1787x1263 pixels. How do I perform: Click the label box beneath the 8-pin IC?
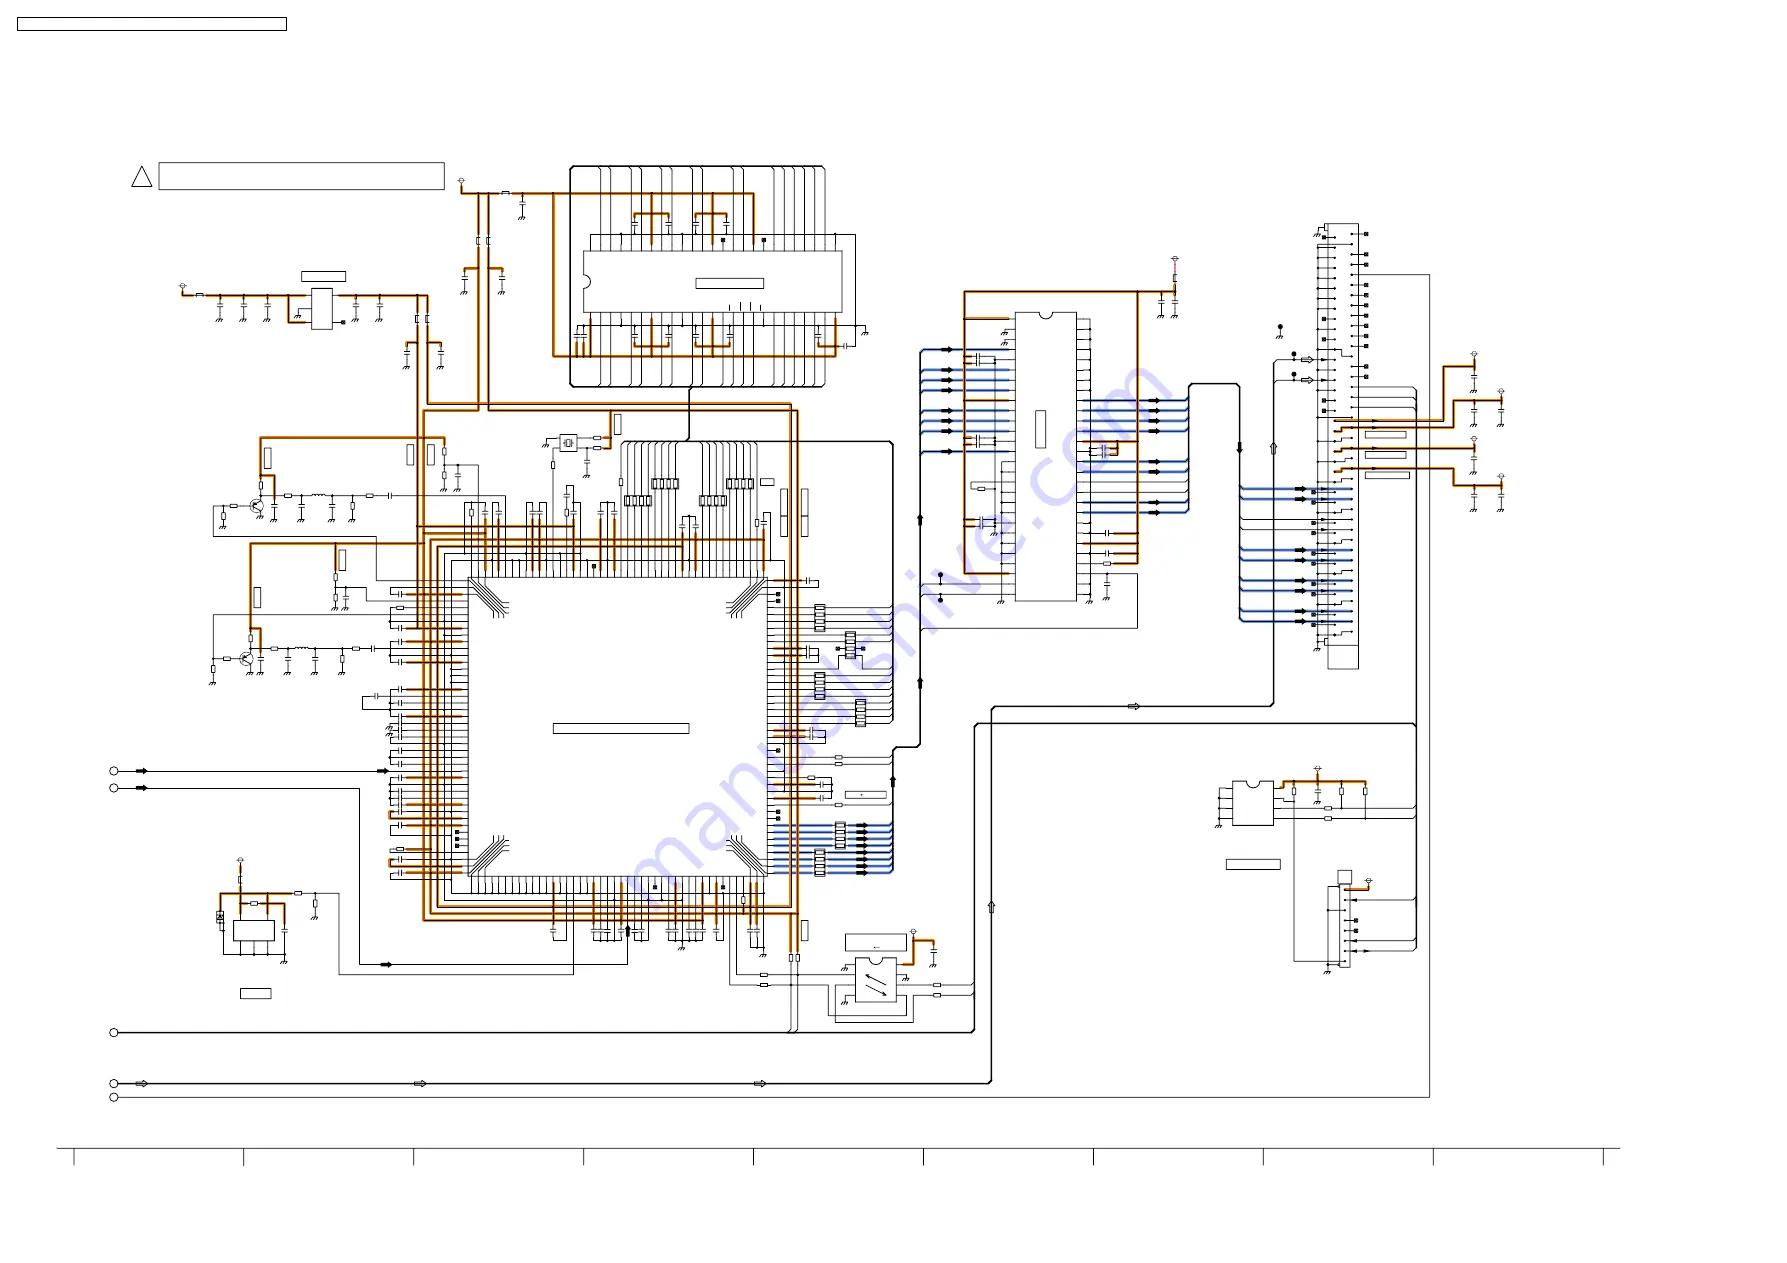pos(1253,864)
